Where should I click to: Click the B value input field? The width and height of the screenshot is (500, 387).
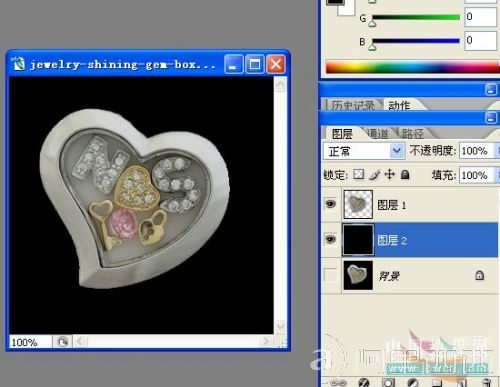480,41
